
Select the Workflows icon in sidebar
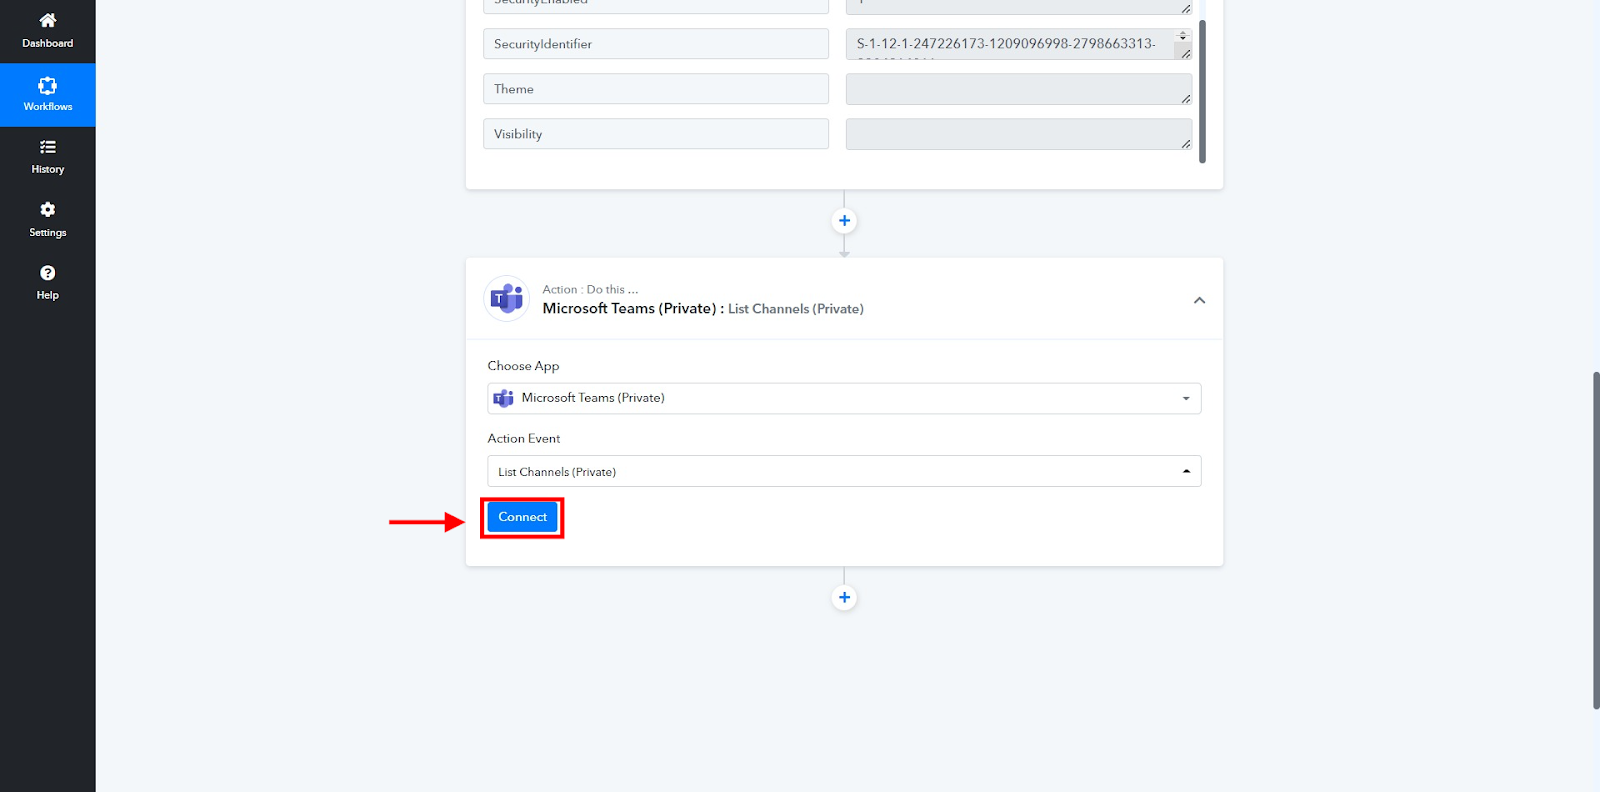point(47,85)
